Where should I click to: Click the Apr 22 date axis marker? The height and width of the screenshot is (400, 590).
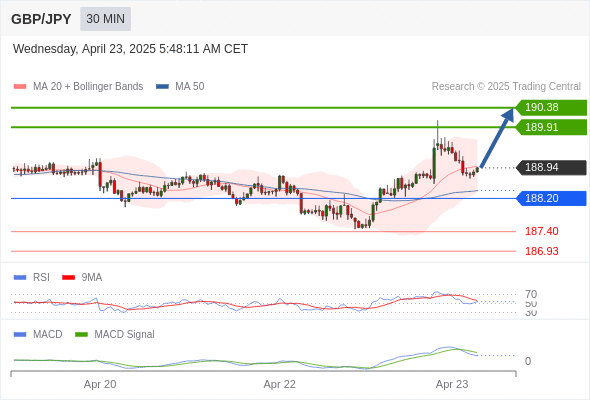[x=280, y=384]
